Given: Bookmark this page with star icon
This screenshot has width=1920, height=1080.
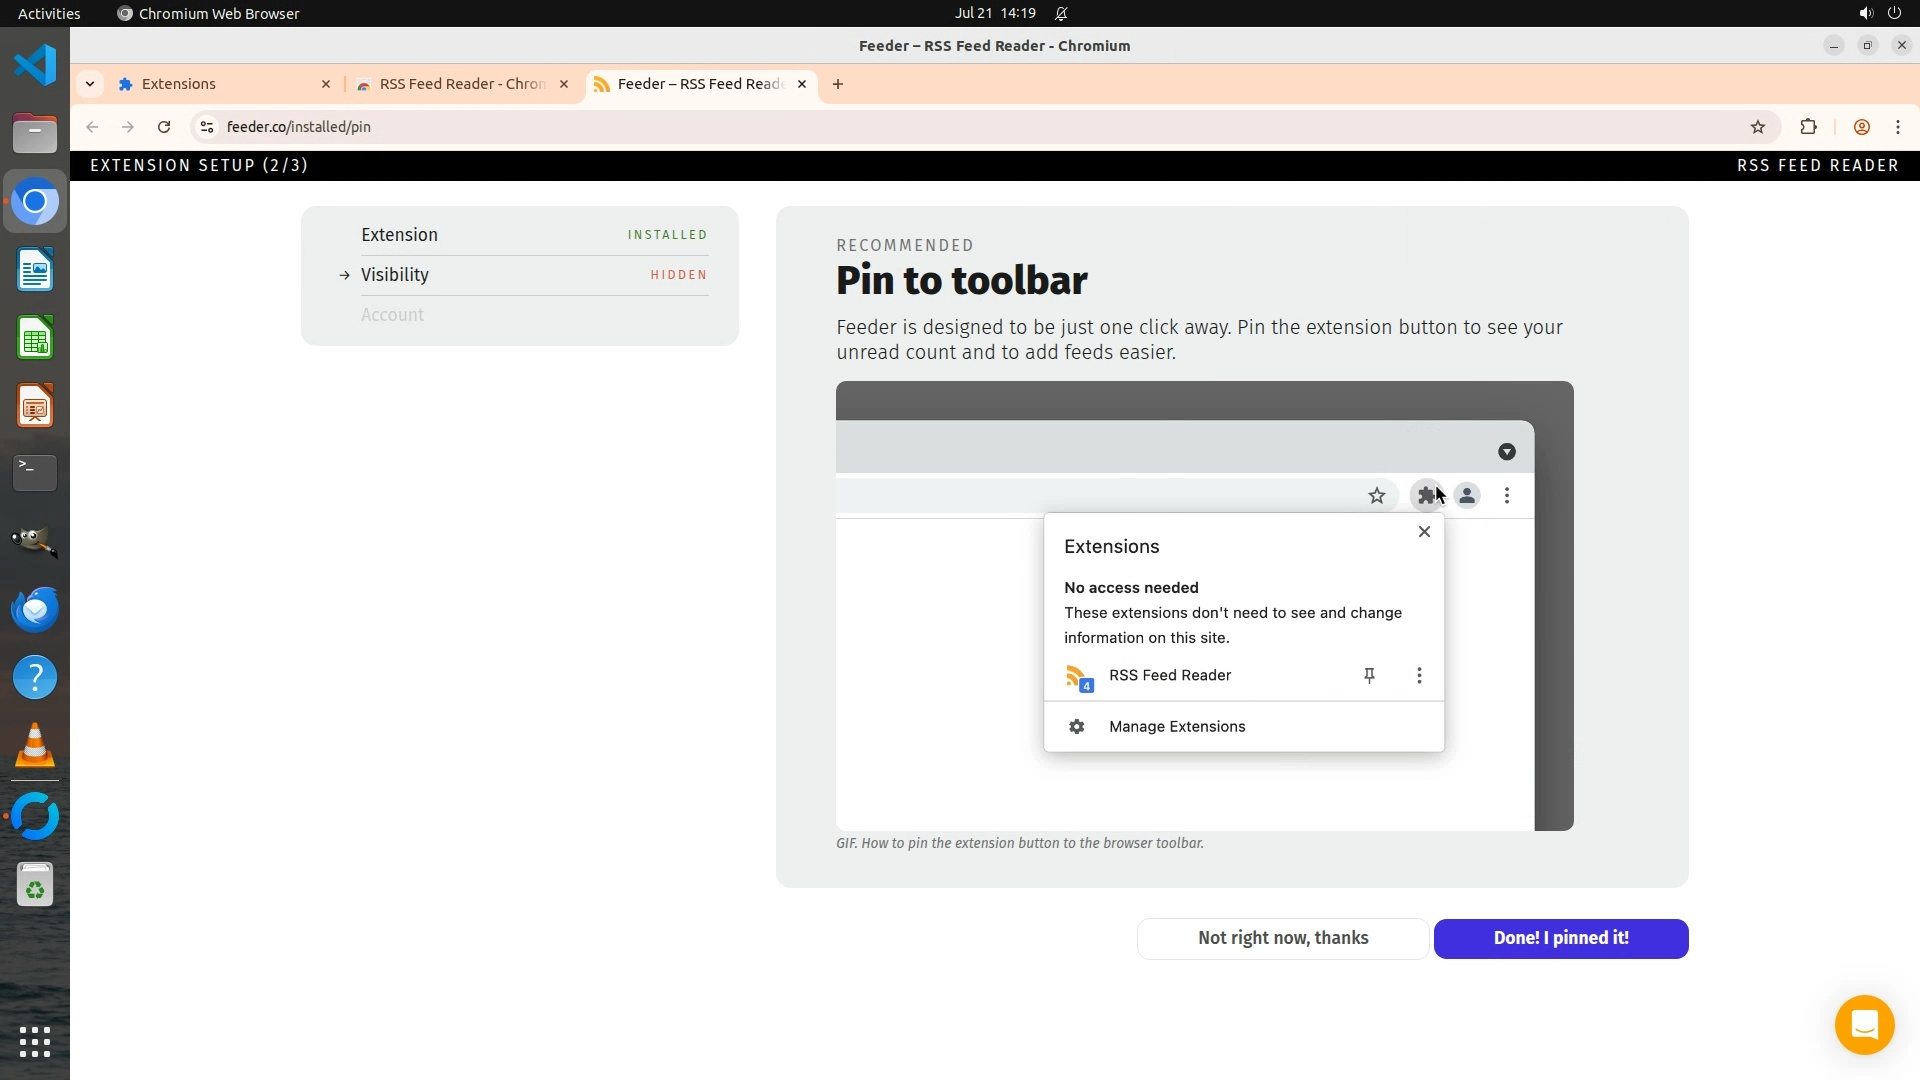Looking at the screenshot, I should (x=1758, y=127).
